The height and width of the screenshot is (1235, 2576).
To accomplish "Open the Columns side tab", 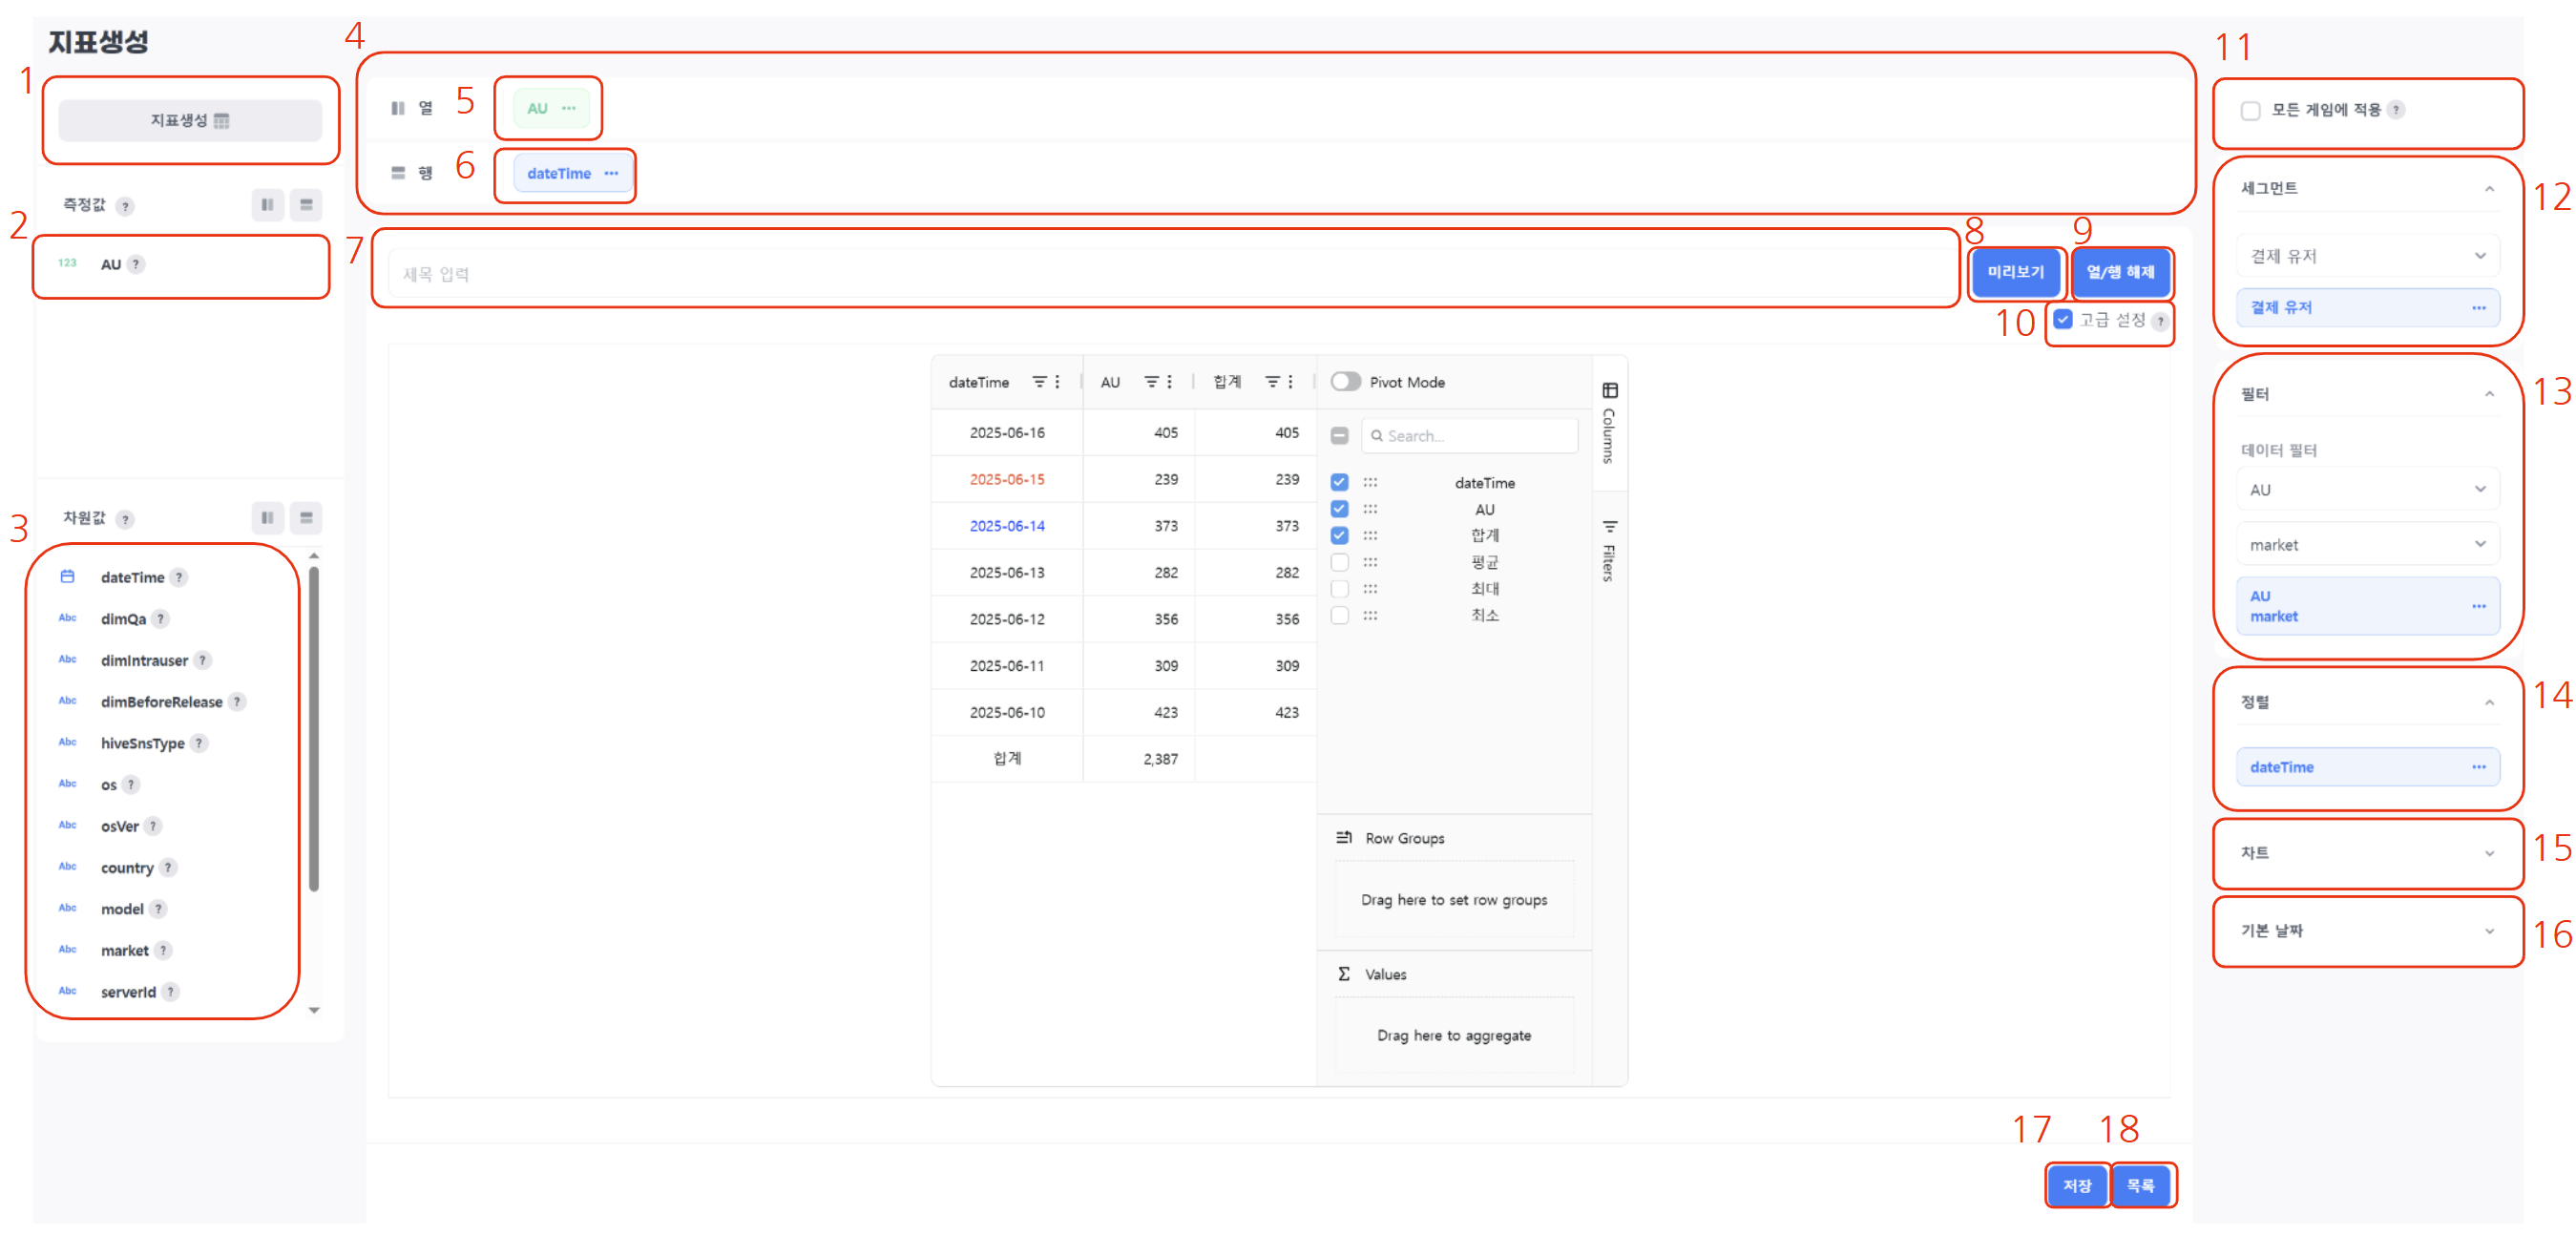I will point(1609,423).
